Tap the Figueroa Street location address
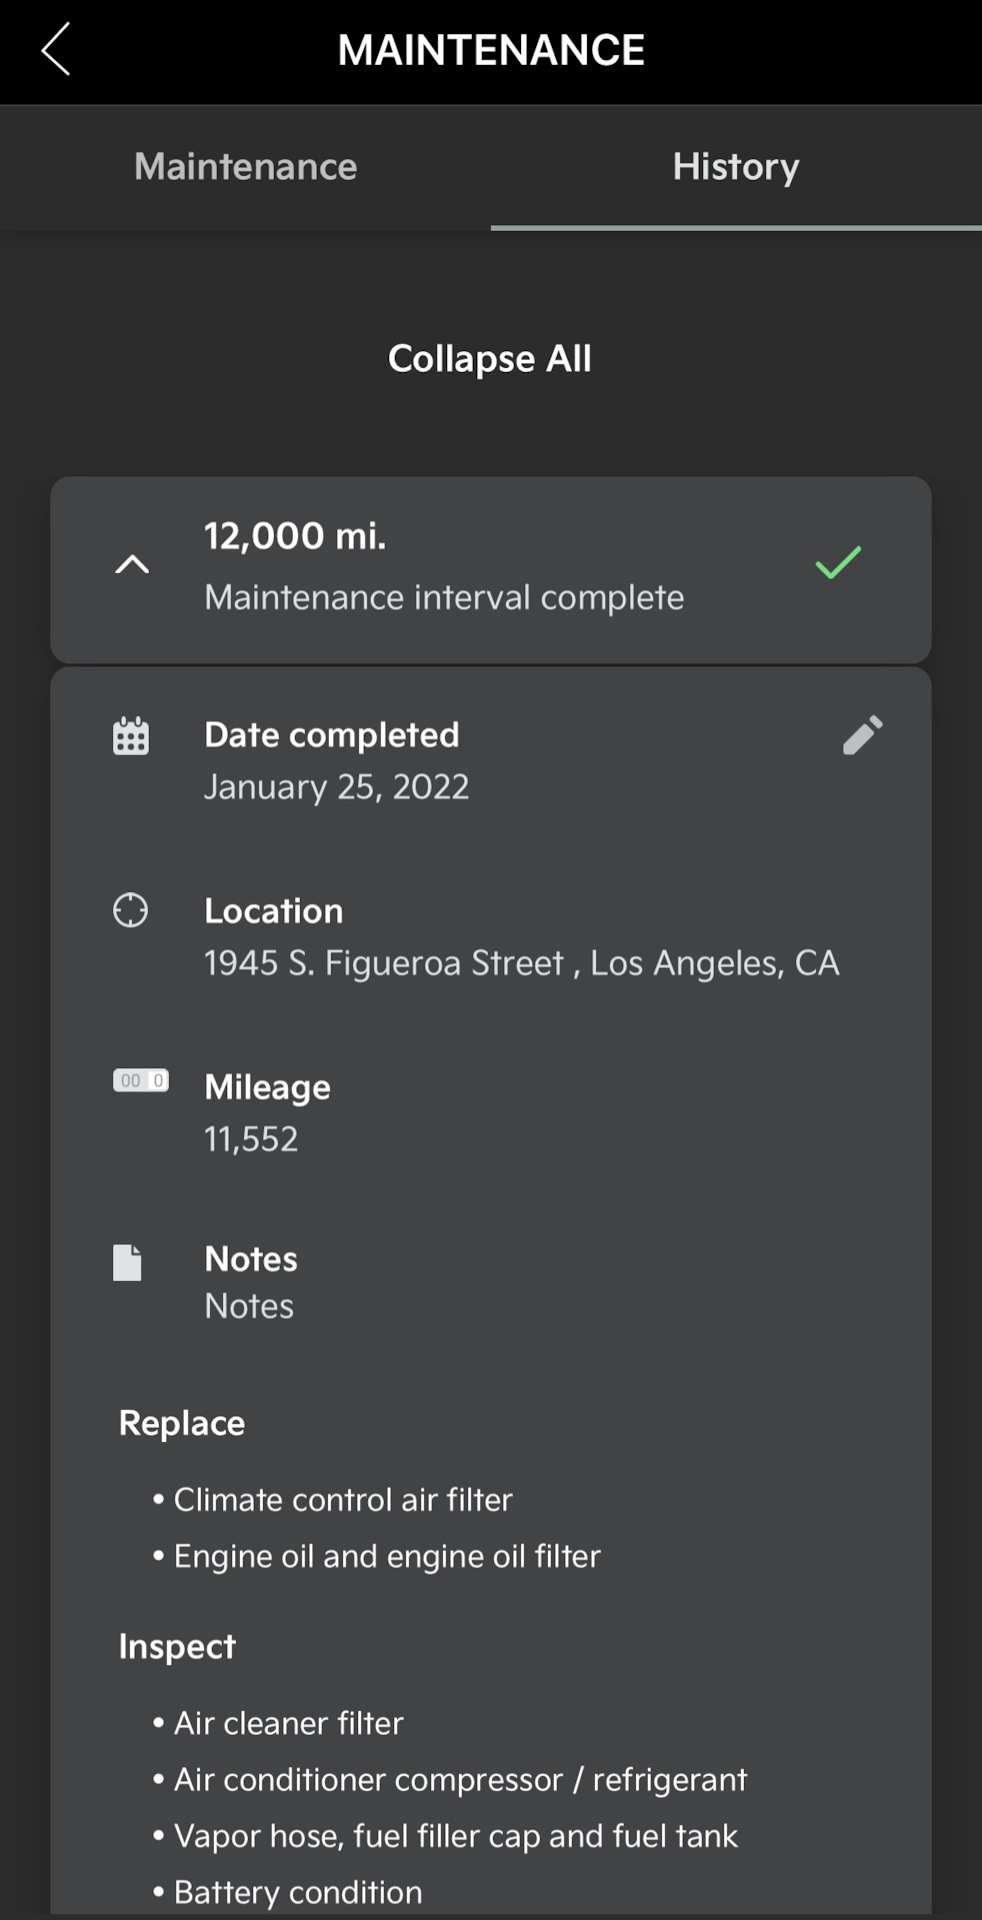 click(521, 963)
